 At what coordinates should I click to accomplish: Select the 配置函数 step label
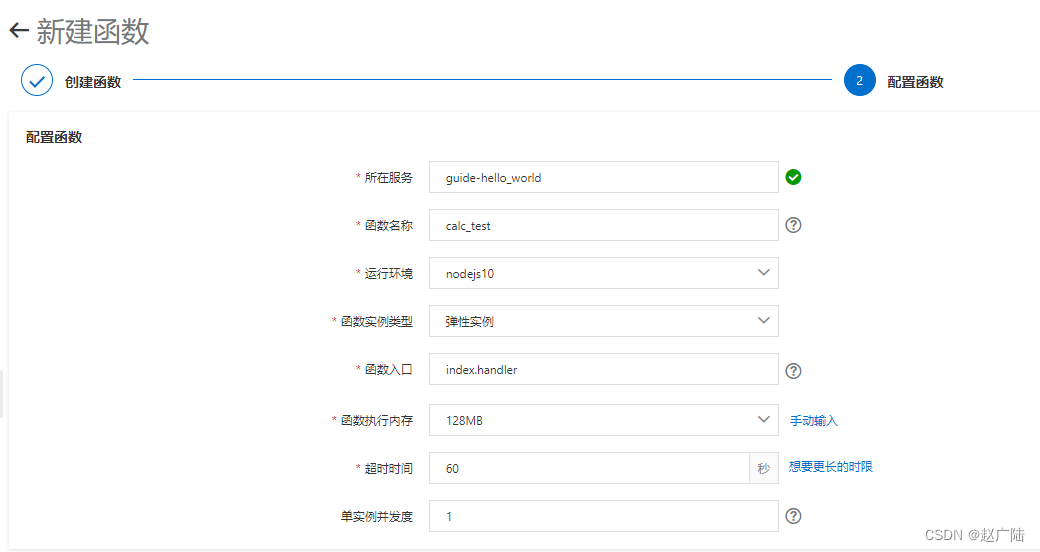click(915, 82)
